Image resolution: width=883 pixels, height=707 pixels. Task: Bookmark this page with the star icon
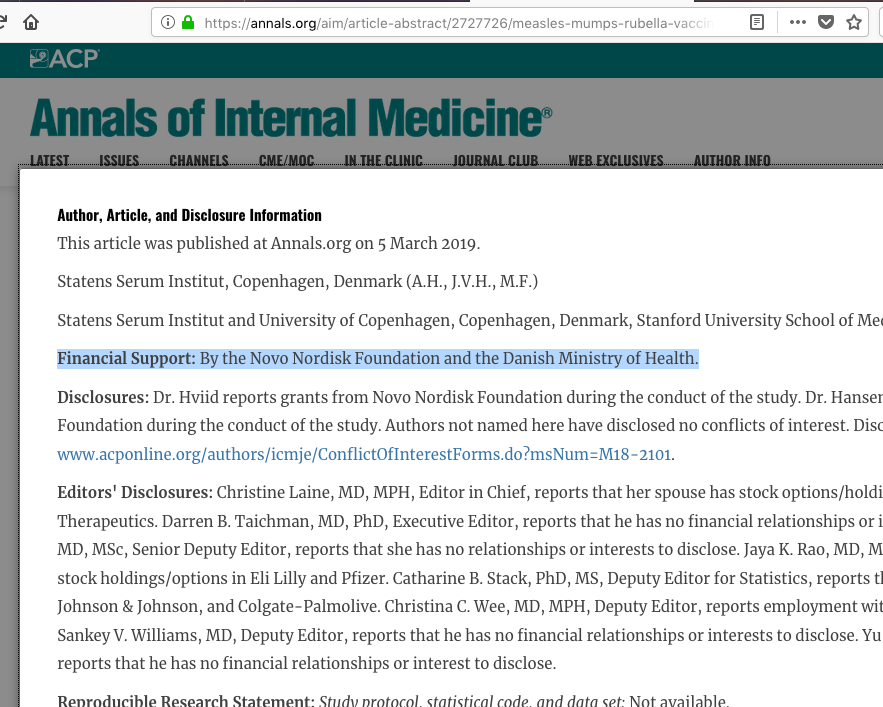pyautogui.click(x=854, y=22)
